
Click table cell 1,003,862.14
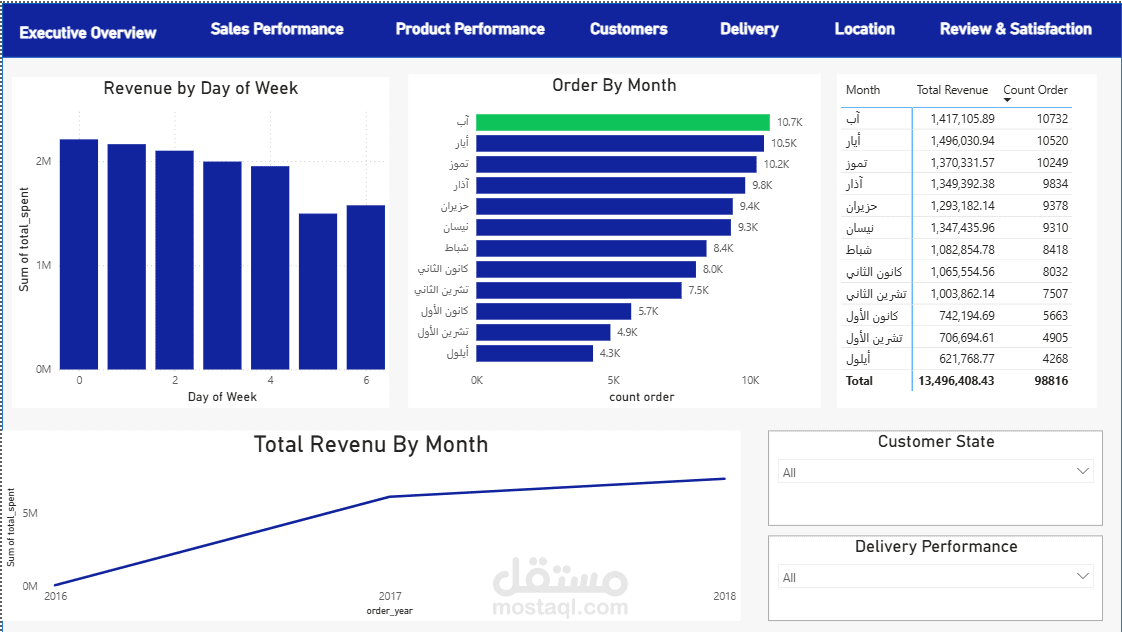pos(962,293)
